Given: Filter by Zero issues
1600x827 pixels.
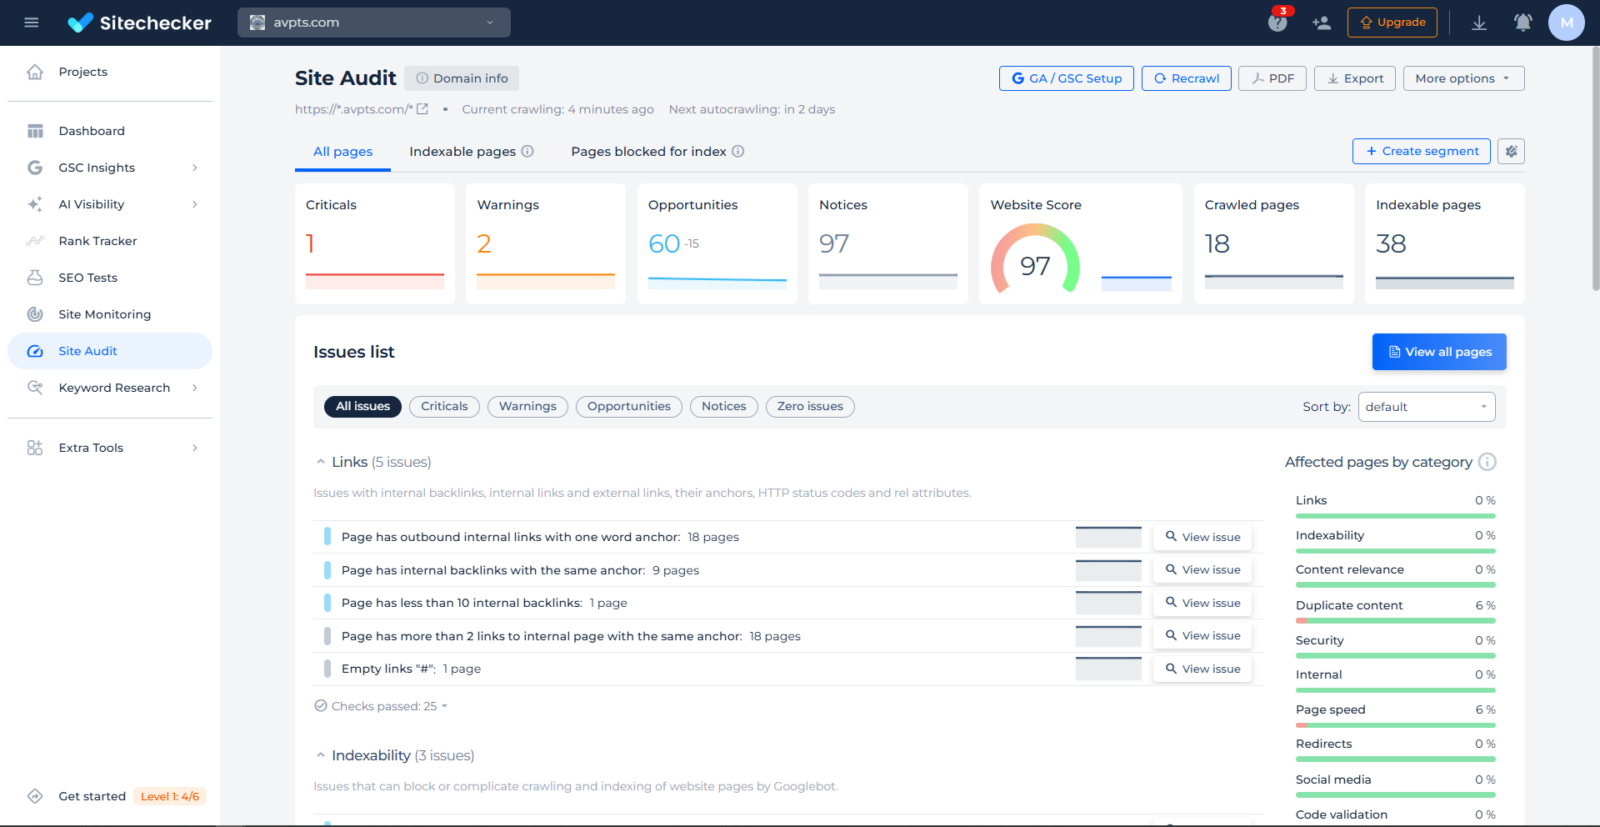Looking at the screenshot, I should coord(810,406).
